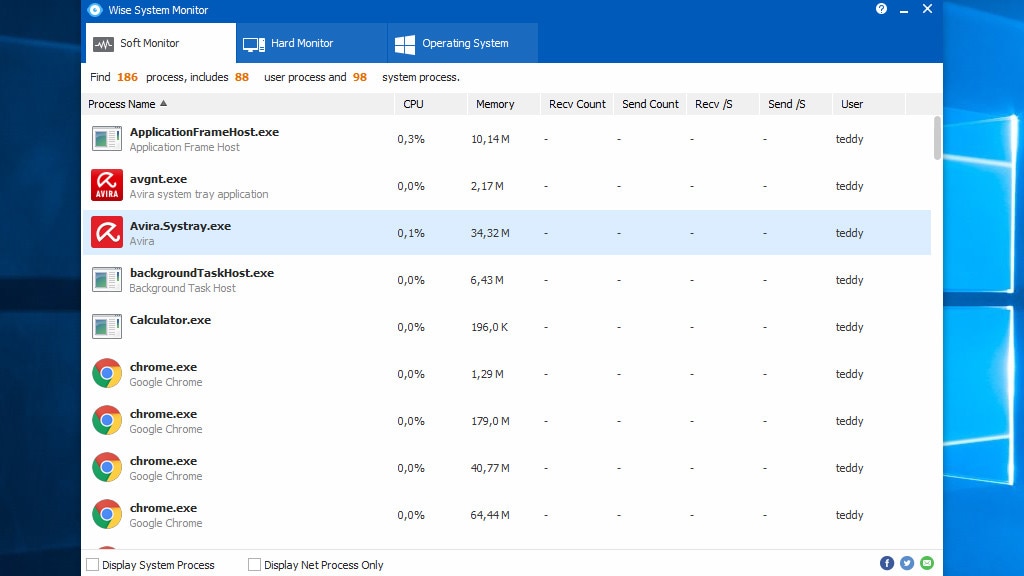Click the Soft Monitor waveform icon
1024x576 pixels.
pos(103,44)
